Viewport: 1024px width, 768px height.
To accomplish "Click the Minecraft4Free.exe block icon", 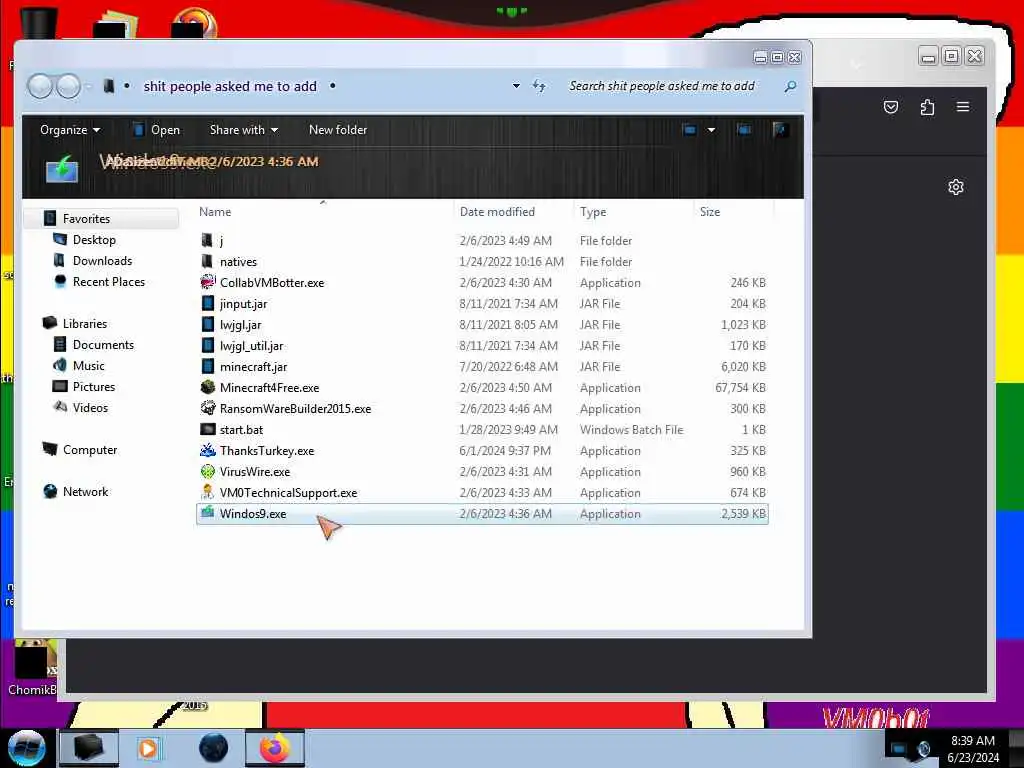I will coord(208,387).
